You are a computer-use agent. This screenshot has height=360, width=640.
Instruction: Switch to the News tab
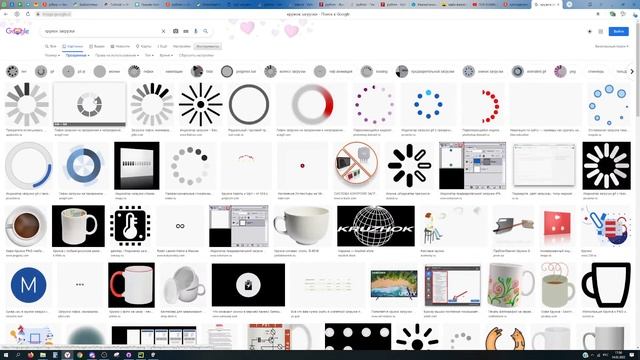(120, 46)
